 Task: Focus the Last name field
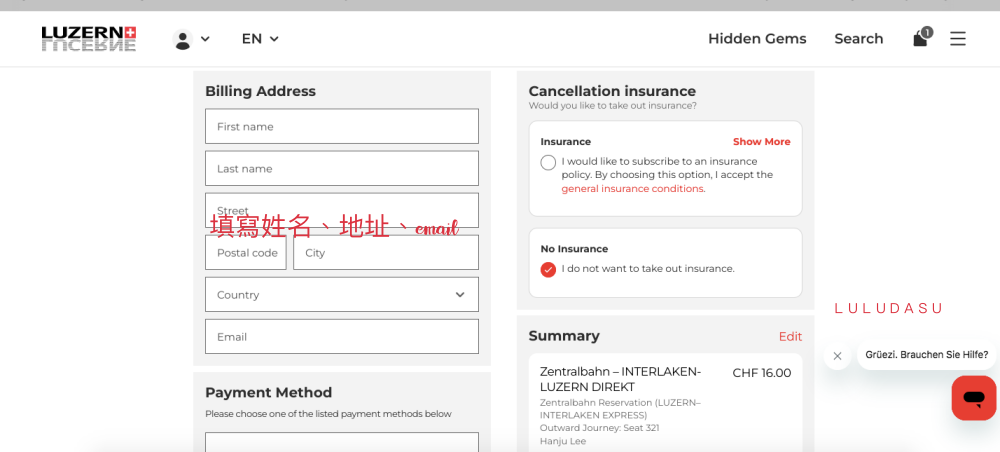pyautogui.click(x=342, y=168)
